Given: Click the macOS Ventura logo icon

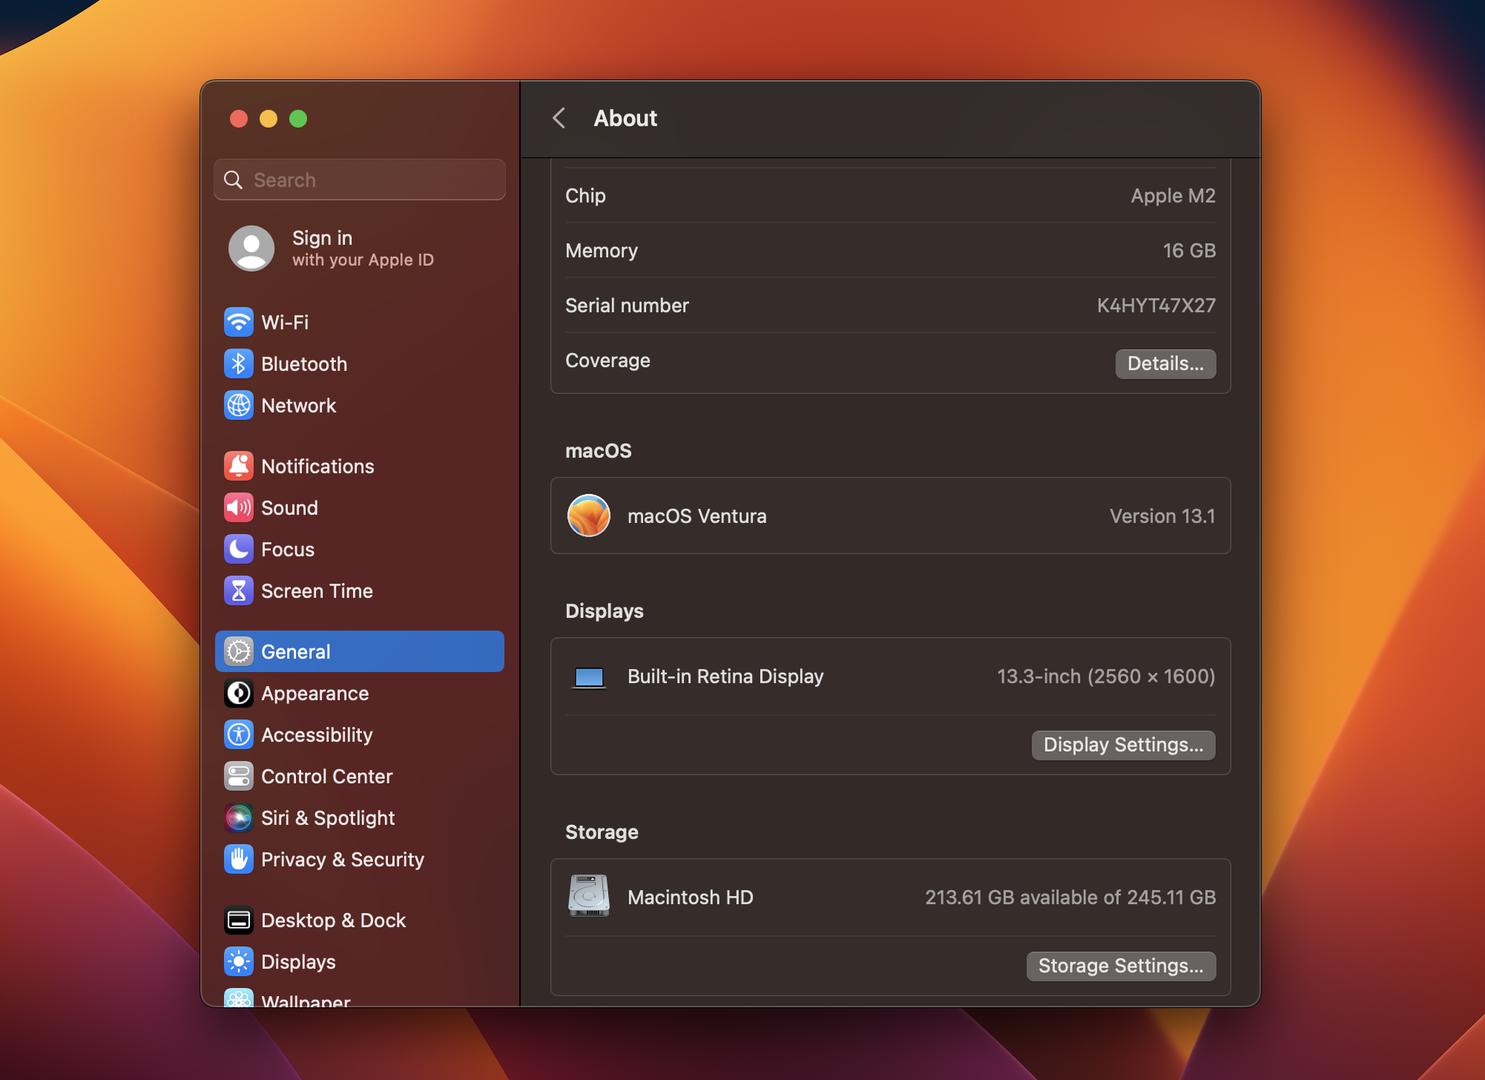Looking at the screenshot, I should [589, 516].
